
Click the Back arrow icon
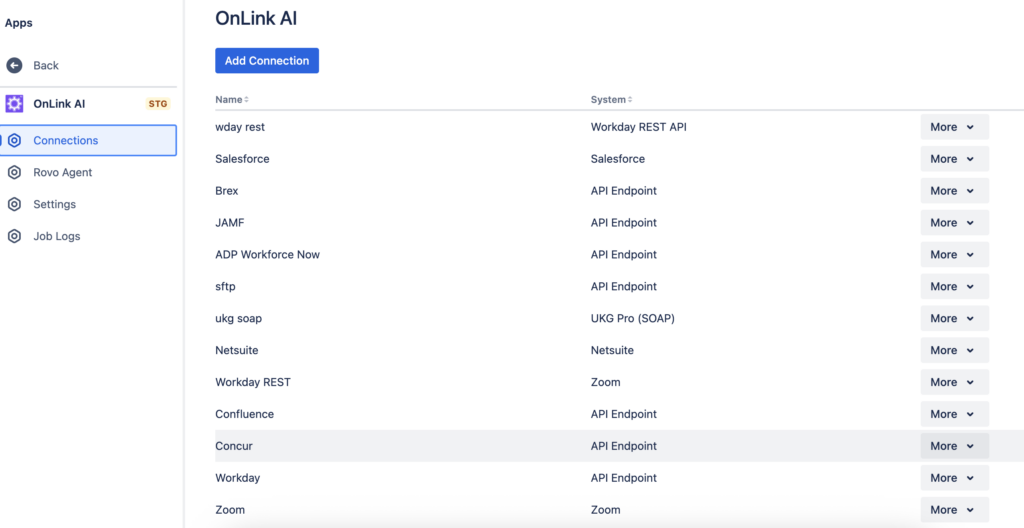coord(14,65)
